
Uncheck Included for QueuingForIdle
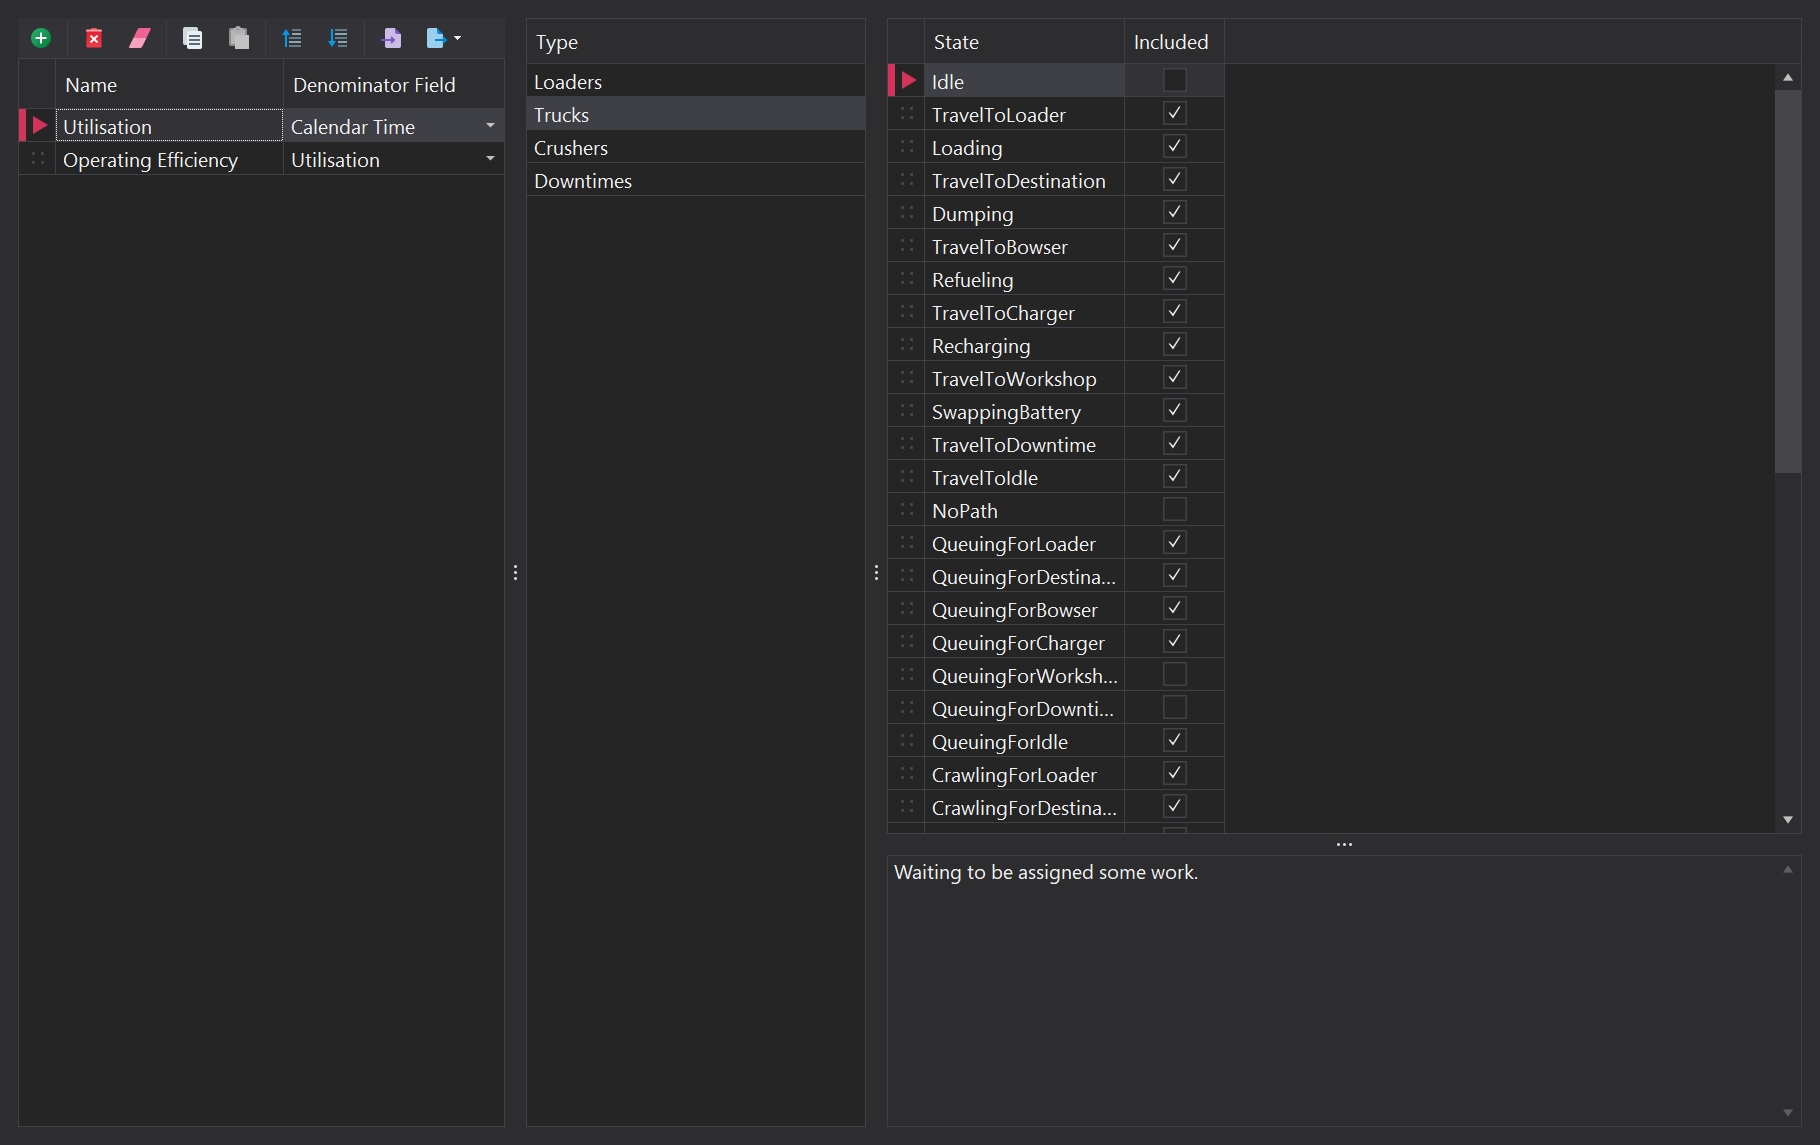point(1175,740)
